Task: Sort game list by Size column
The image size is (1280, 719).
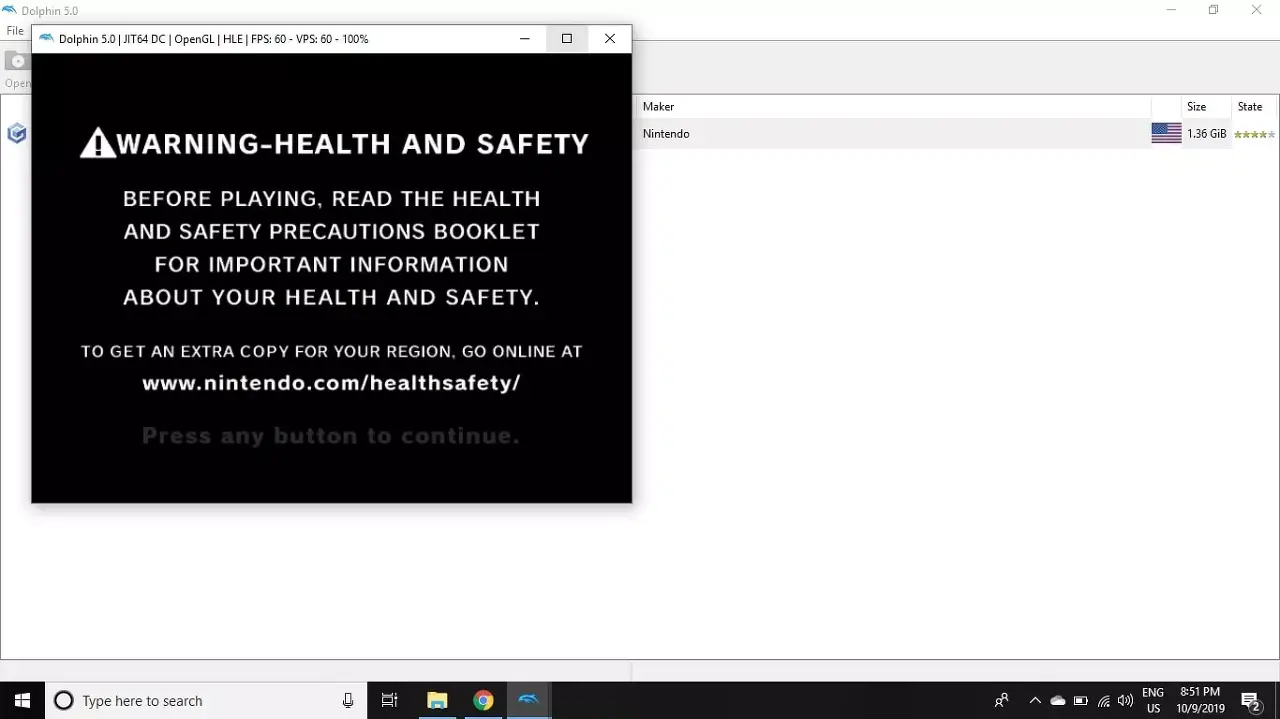Action: 1196,107
